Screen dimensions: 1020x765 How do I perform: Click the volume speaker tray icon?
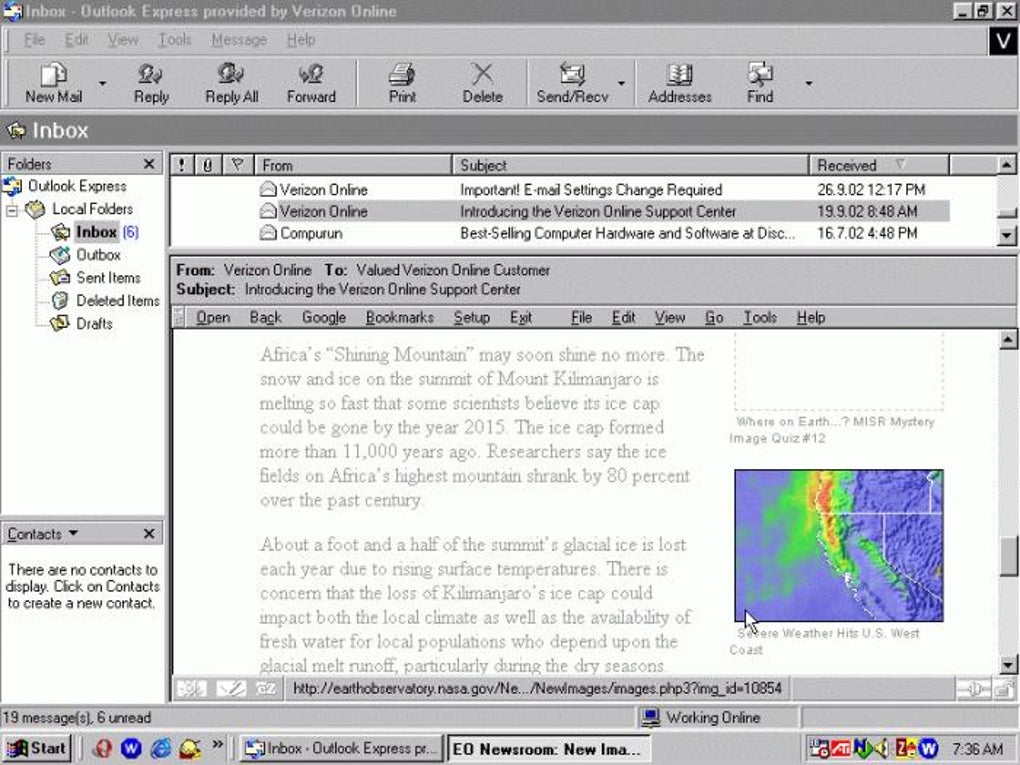click(883, 749)
